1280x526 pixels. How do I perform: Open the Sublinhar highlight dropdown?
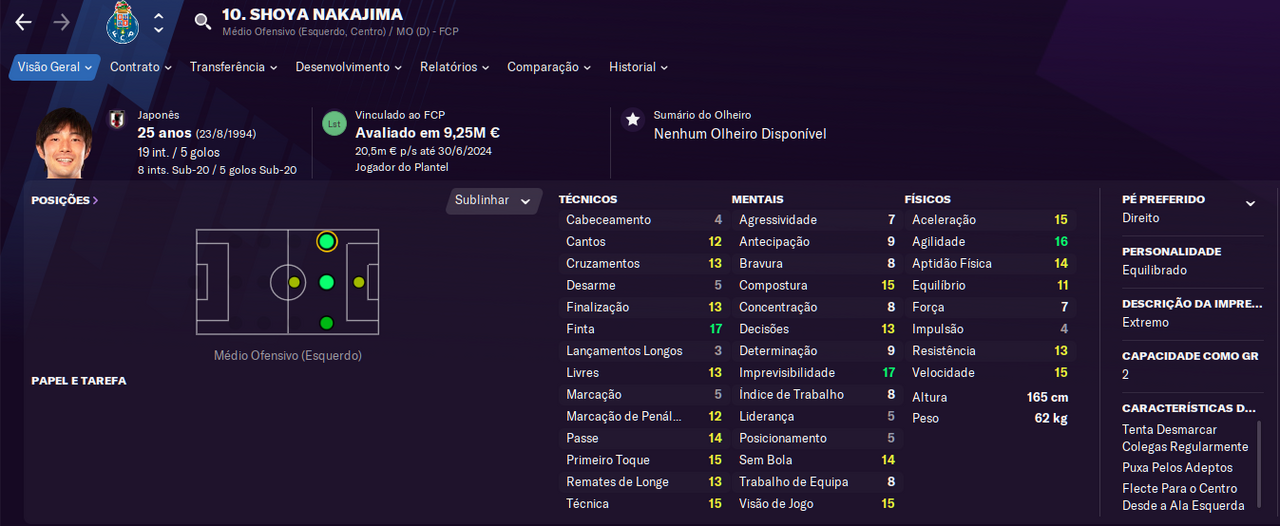click(492, 200)
